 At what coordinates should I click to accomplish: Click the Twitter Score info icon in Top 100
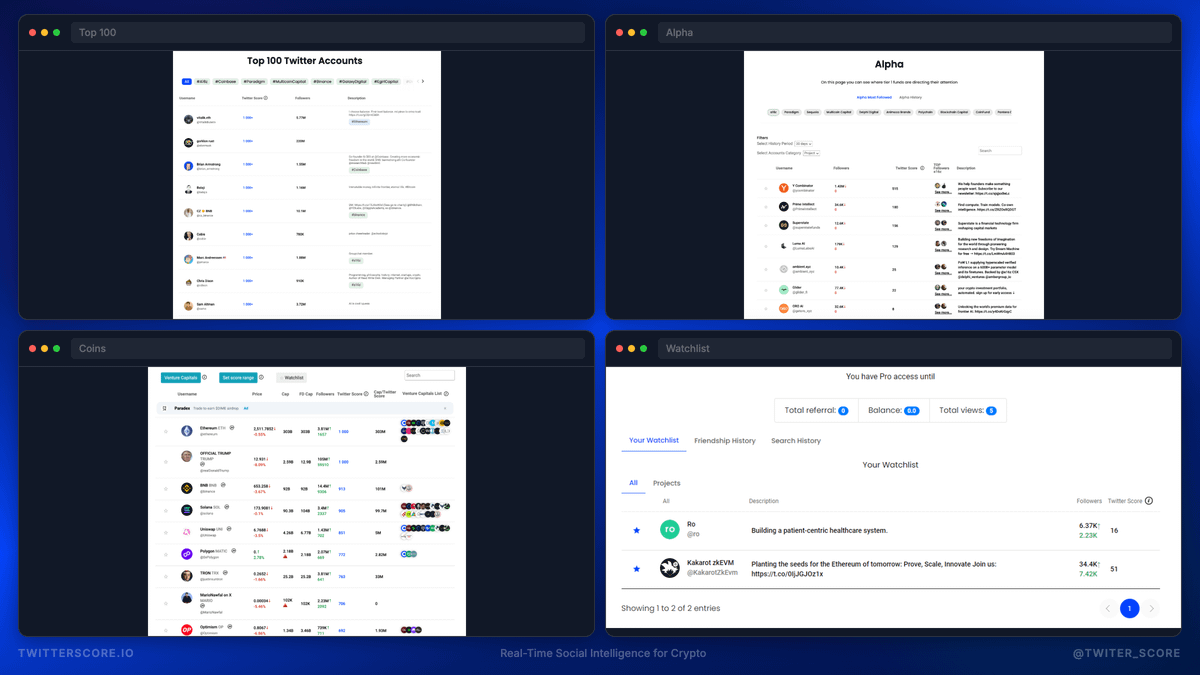(265, 98)
